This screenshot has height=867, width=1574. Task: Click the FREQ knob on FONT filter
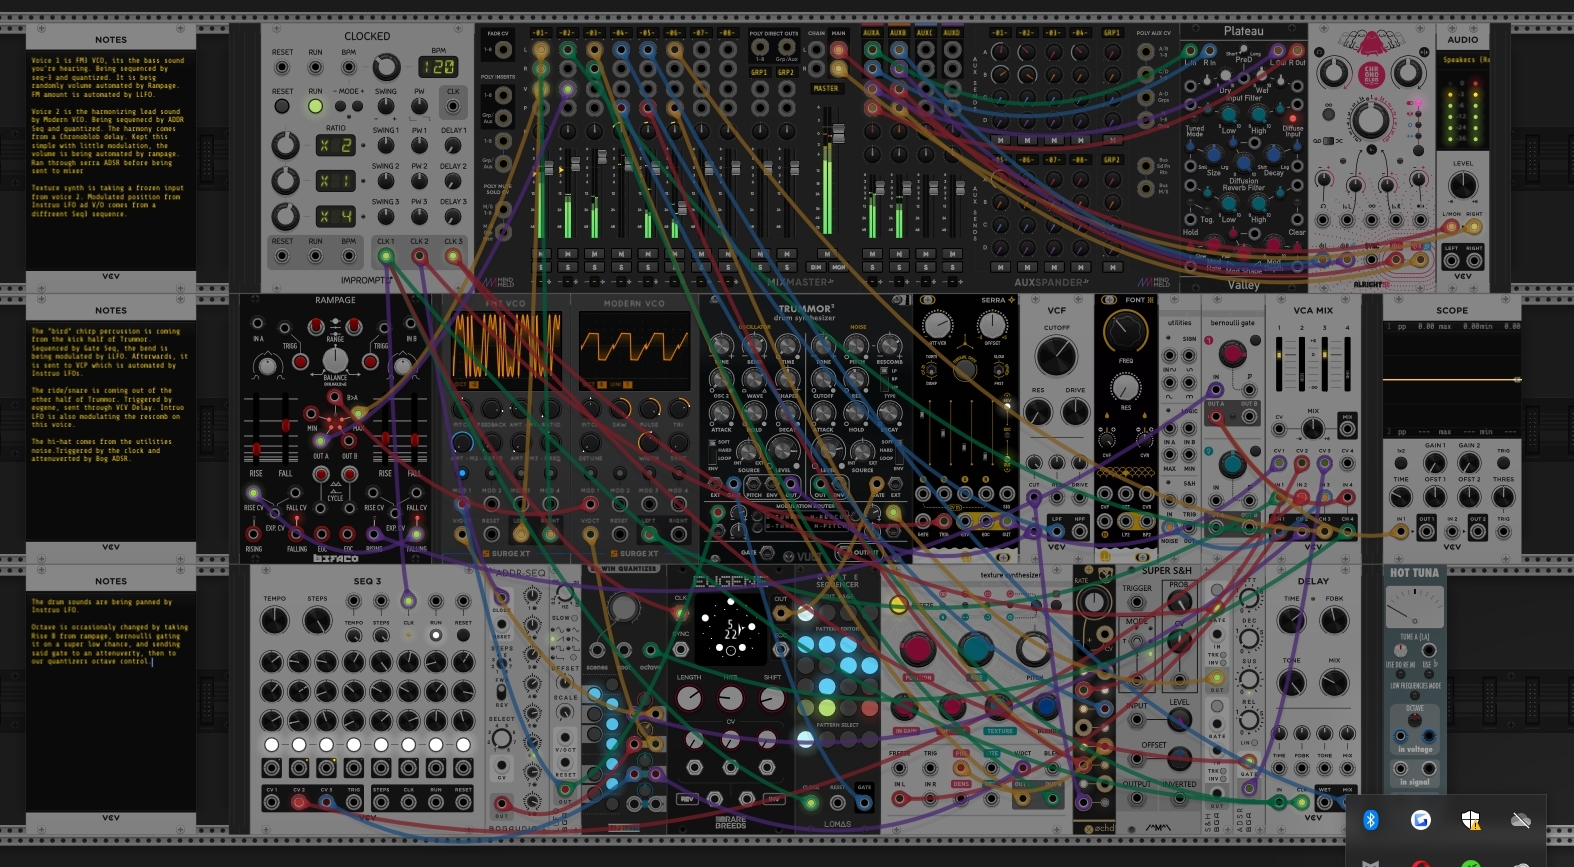[1125, 331]
